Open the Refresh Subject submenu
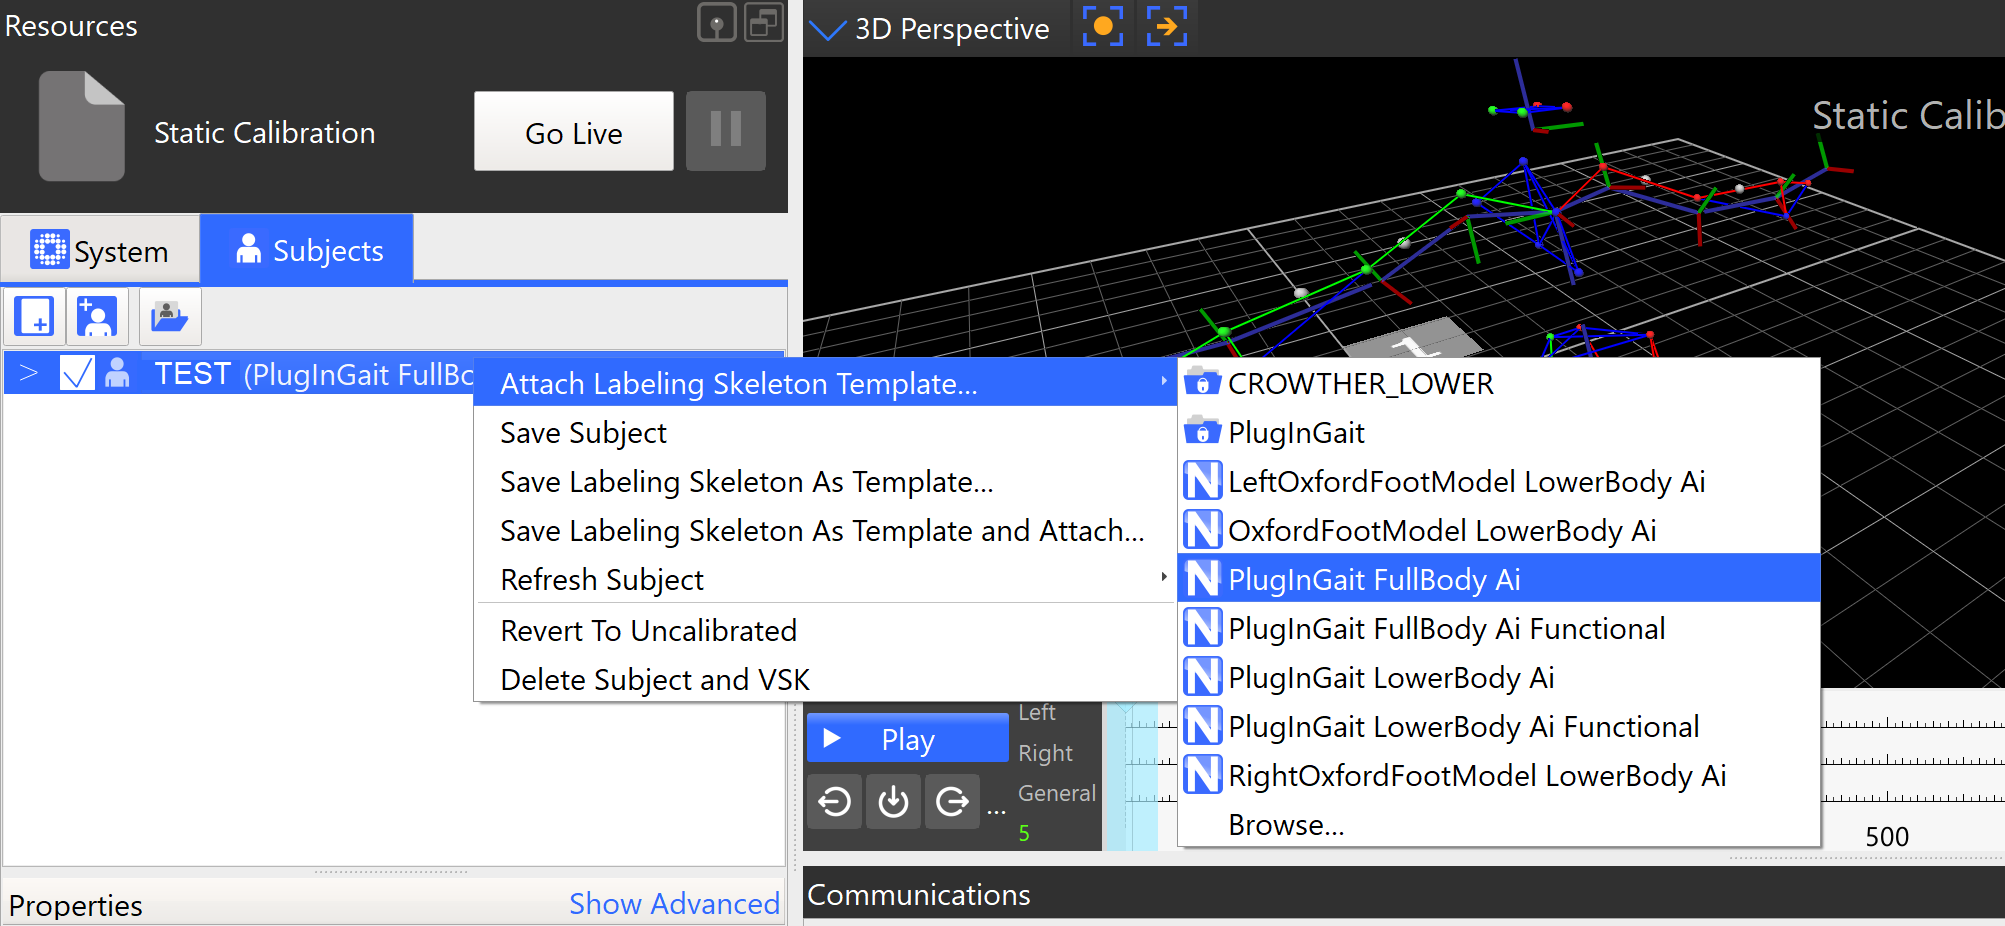The image size is (2005, 926). [824, 579]
